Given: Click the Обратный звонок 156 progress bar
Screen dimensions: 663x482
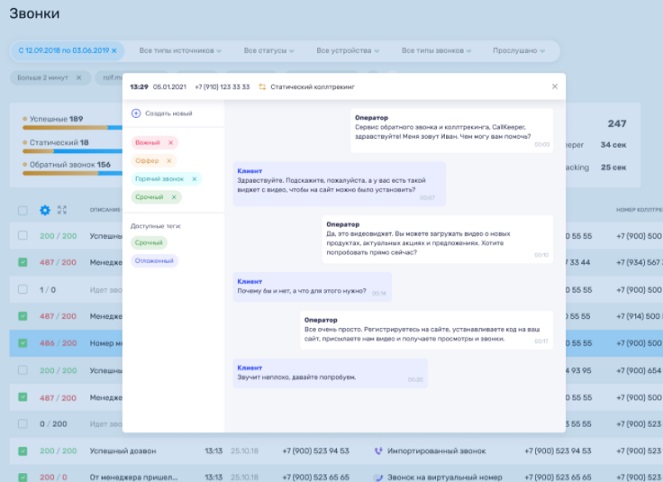Looking at the screenshot, I should pos(72,173).
